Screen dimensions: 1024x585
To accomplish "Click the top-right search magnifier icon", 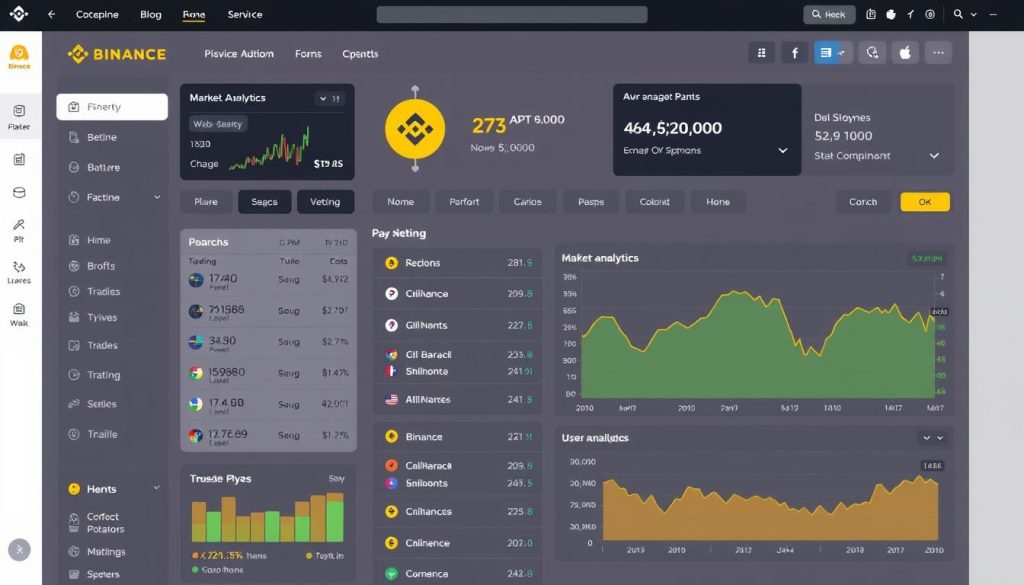I will [x=958, y=14].
